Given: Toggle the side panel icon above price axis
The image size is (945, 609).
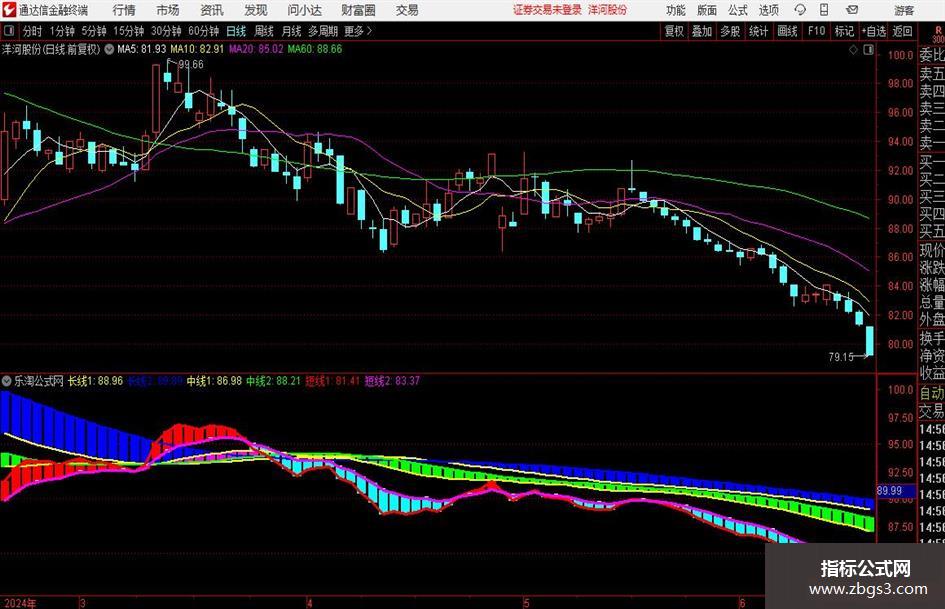Looking at the screenshot, I should click(868, 50).
